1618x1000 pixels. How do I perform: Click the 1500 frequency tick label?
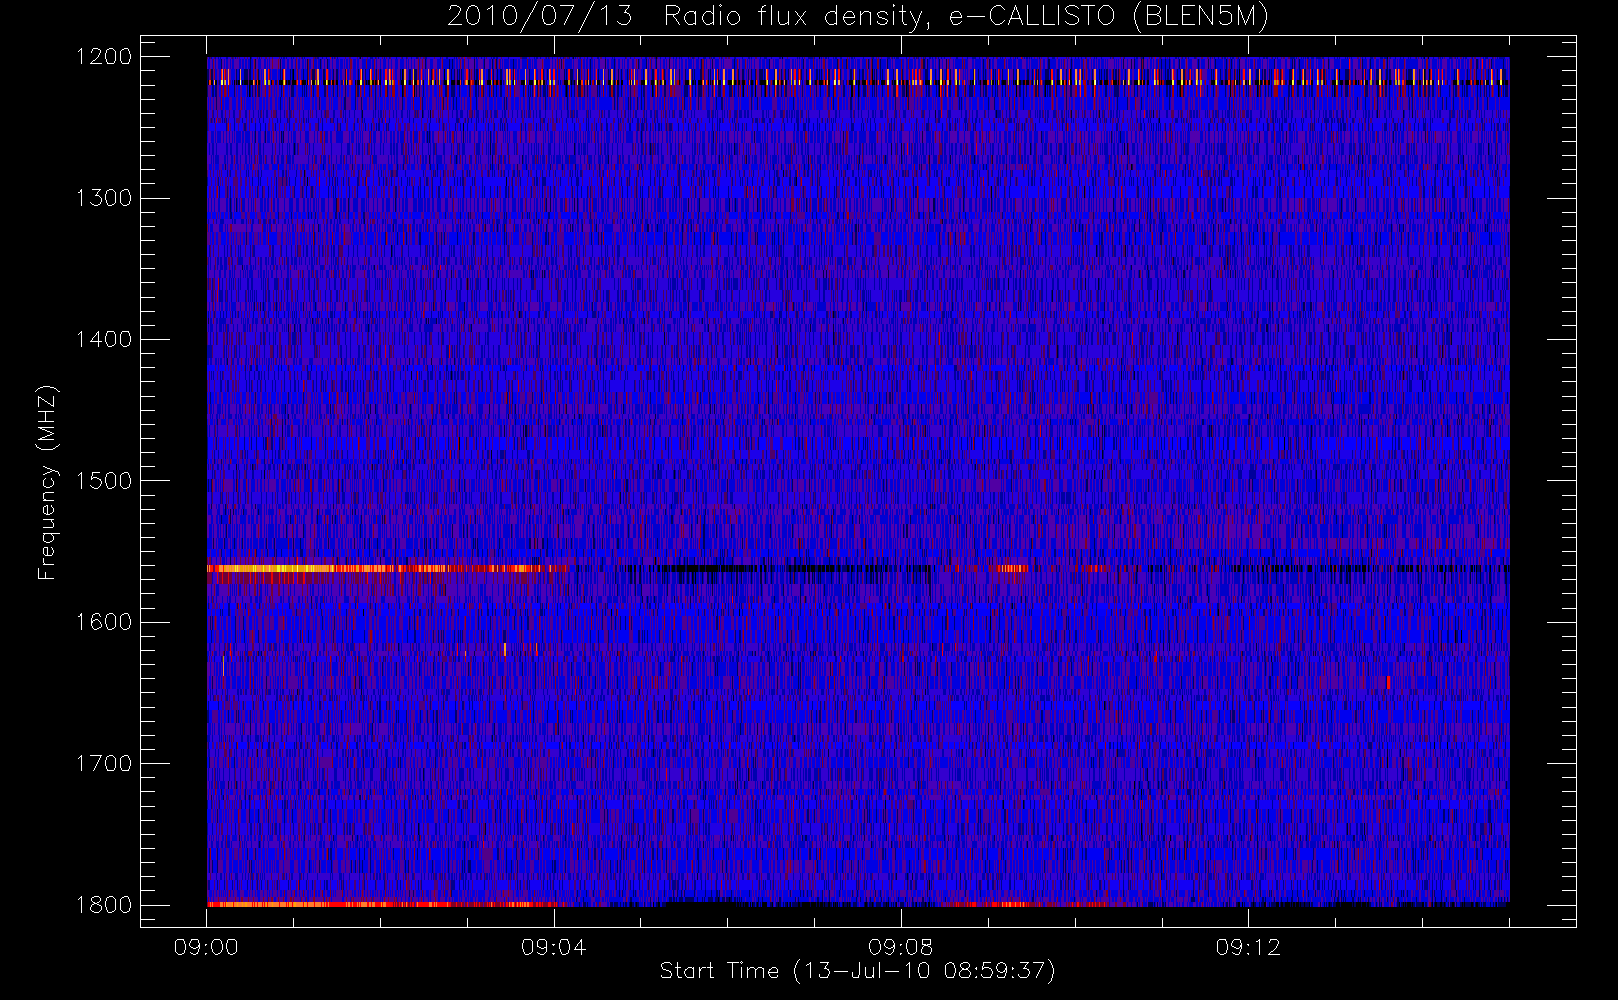(x=104, y=481)
